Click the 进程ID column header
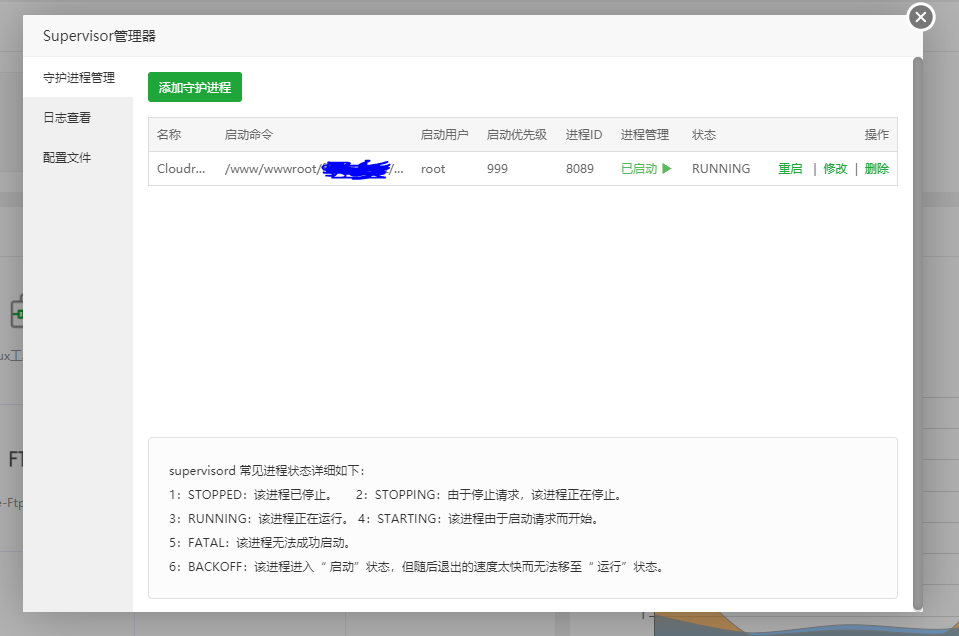The width and height of the screenshot is (959, 636). pyautogui.click(x=584, y=135)
